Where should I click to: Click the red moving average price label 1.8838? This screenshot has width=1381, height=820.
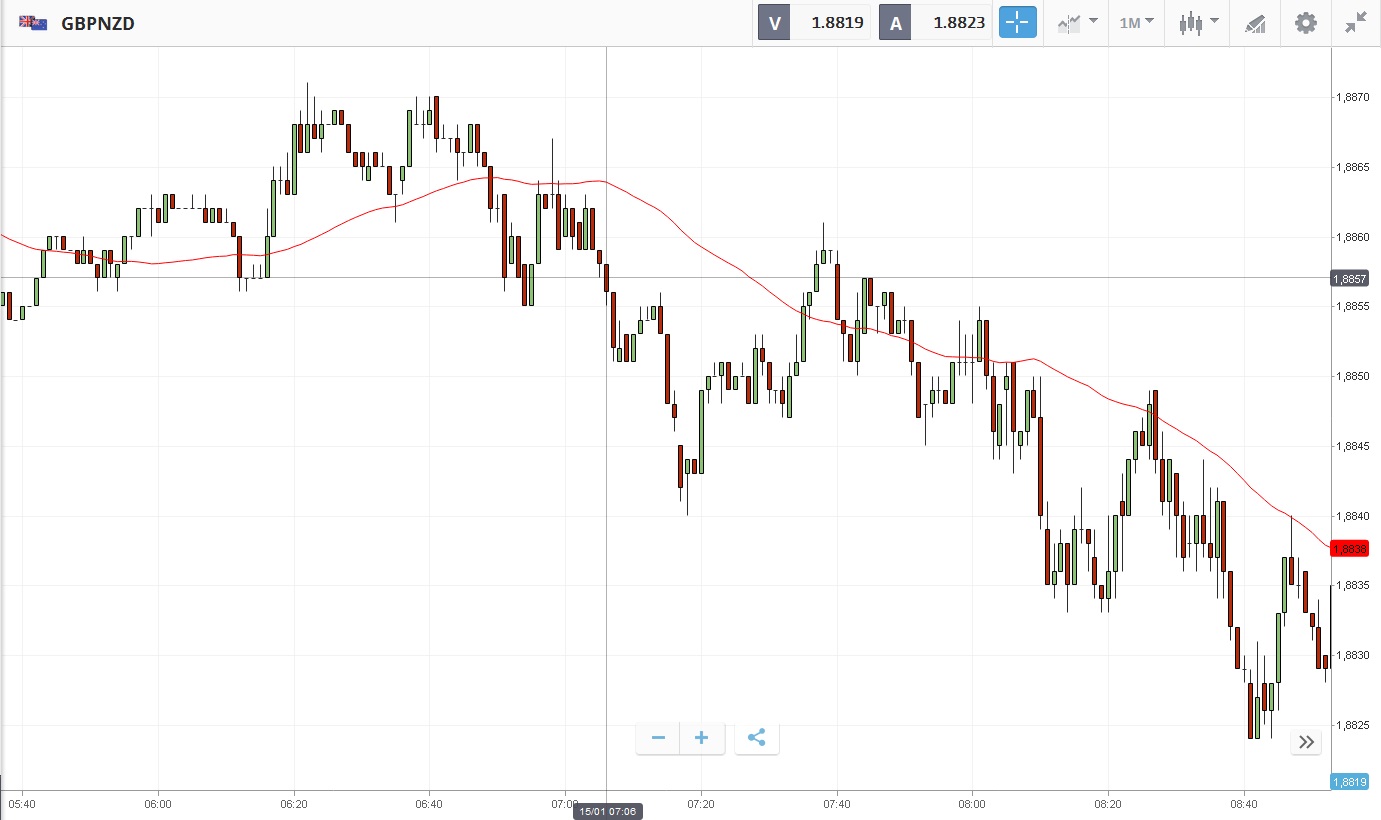[1349, 549]
